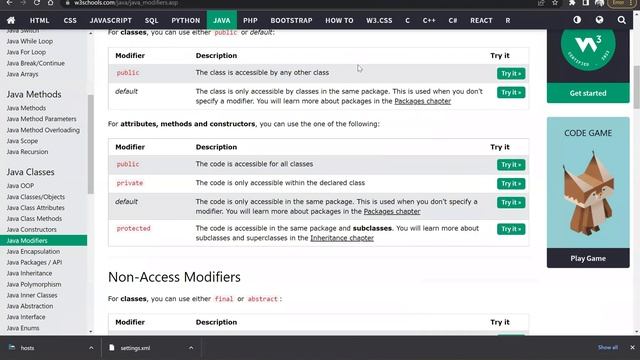Open Java OOP sidebar link
Image resolution: width=640 pixels, height=360 pixels.
tap(20, 186)
